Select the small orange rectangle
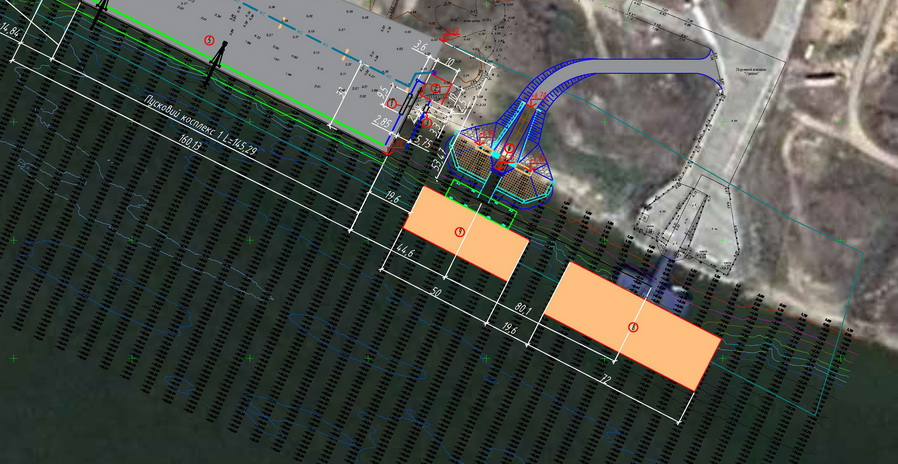This screenshot has width=898, height=464. click(x=466, y=233)
